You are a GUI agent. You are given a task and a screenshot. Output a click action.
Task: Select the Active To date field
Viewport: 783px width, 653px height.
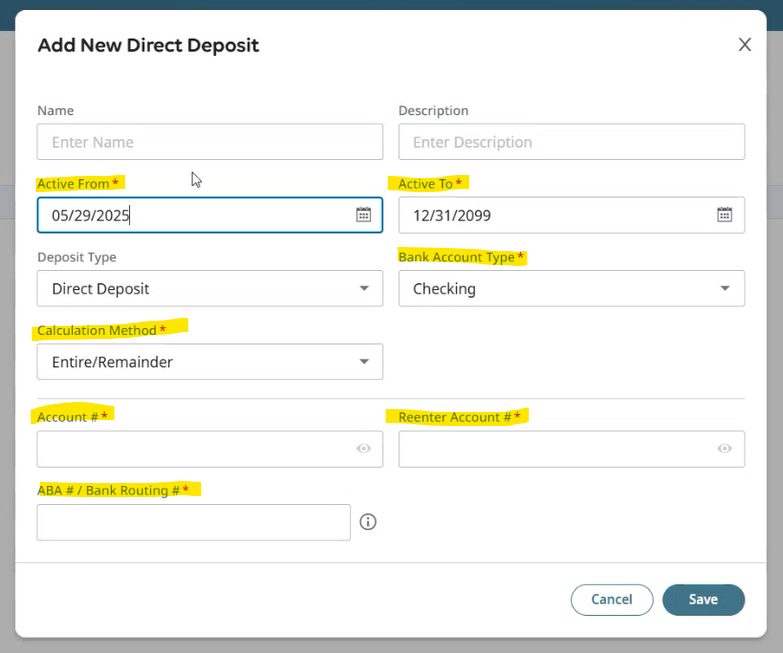pyautogui.click(x=571, y=215)
